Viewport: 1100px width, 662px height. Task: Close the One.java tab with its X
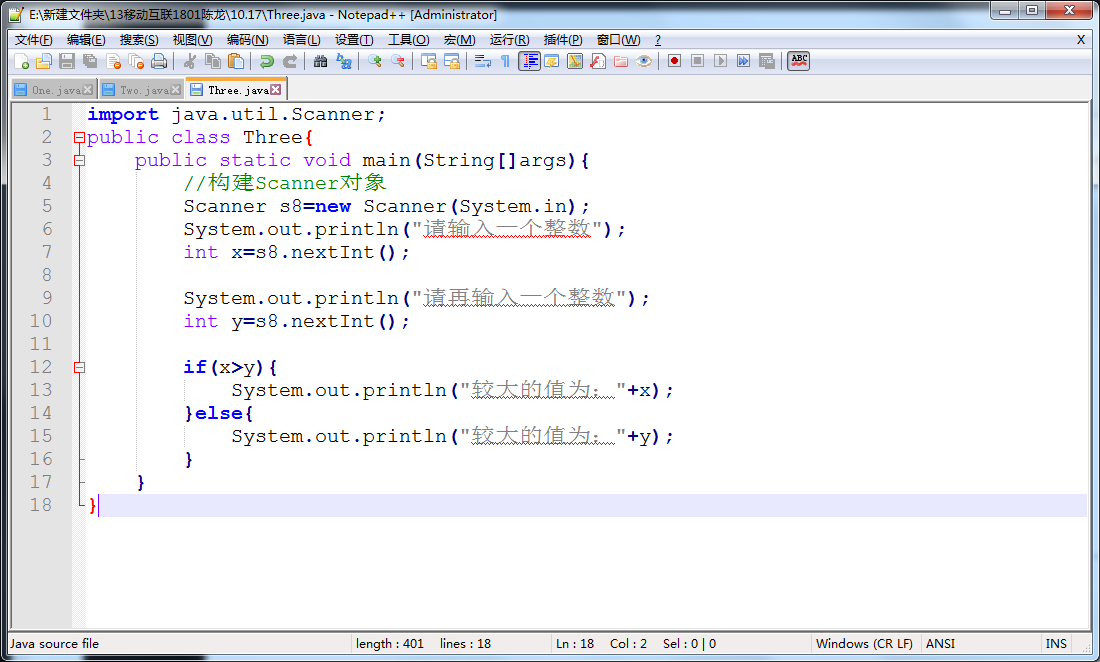click(x=87, y=90)
